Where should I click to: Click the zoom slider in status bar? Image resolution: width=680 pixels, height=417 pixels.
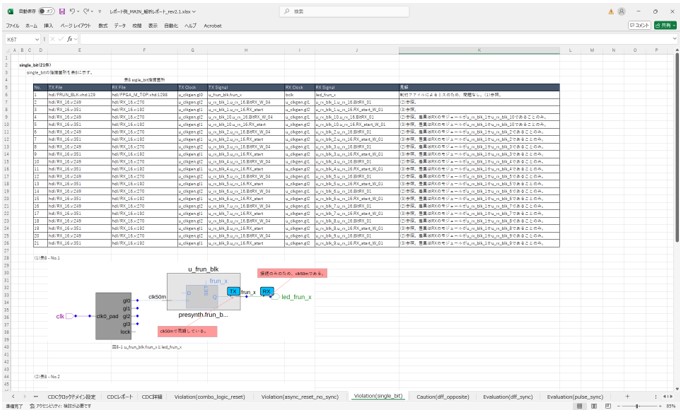click(638, 407)
